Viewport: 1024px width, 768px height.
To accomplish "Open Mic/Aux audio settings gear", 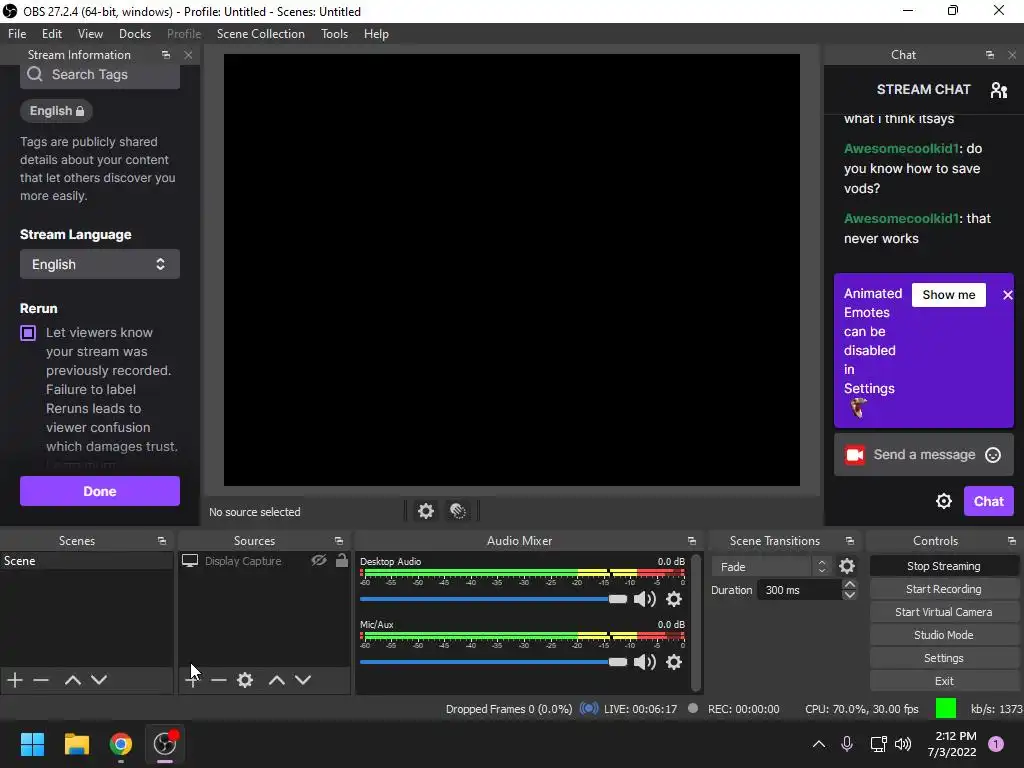I will [x=674, y=662].
